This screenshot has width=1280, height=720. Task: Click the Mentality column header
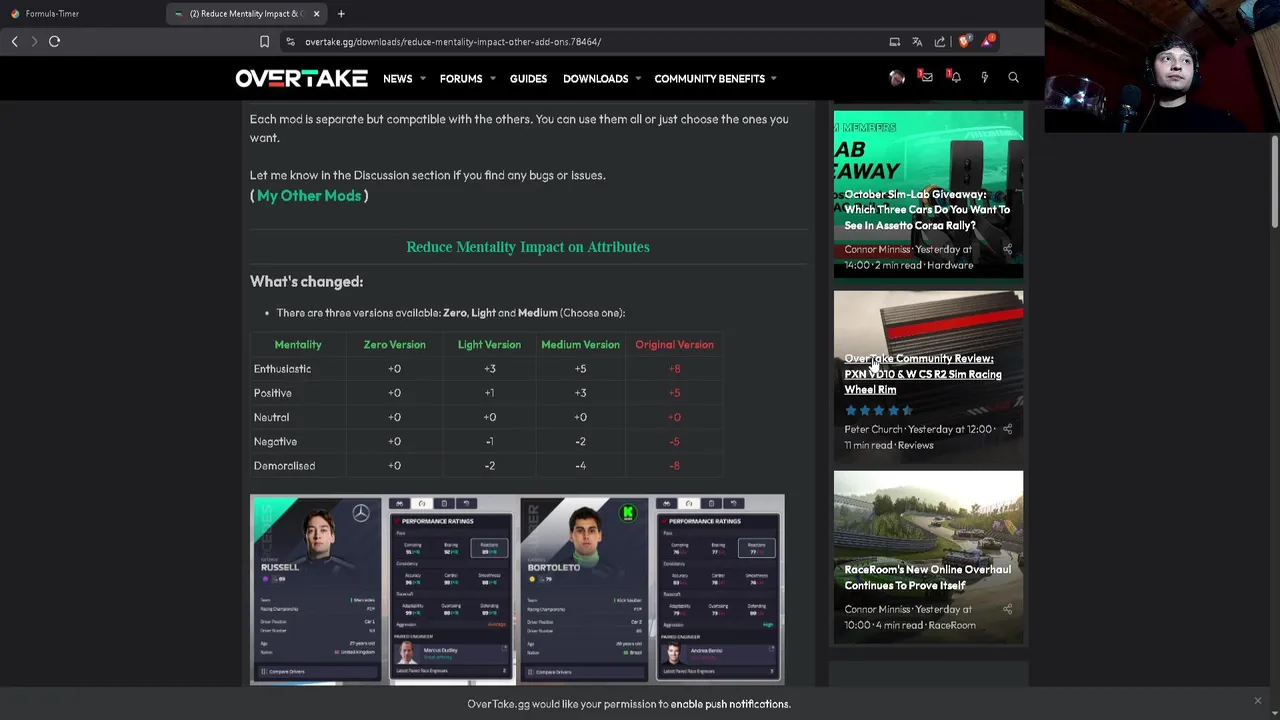[x=298, y=345]
